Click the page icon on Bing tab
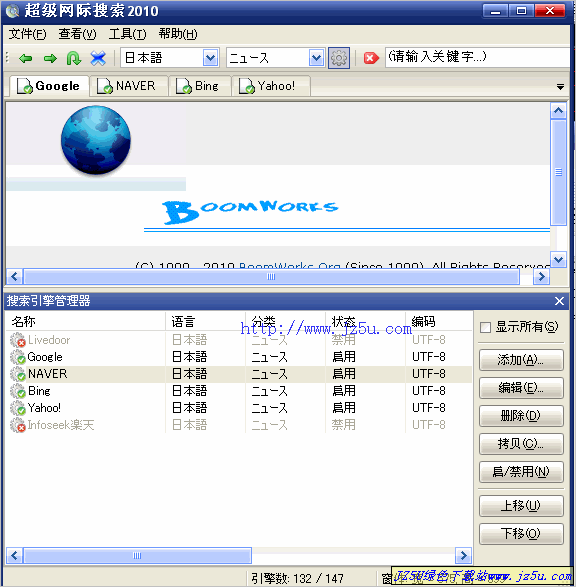576x587 pixels. [x=184, y=86]
